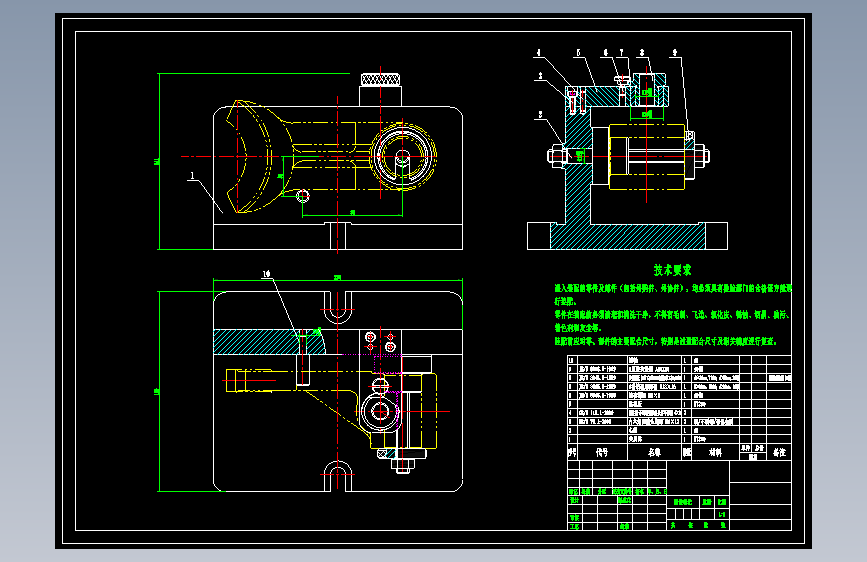Click the 材料 header cell in parts list
The height and width of the screenshot is (562, 867).
click(x=715, y=452)
